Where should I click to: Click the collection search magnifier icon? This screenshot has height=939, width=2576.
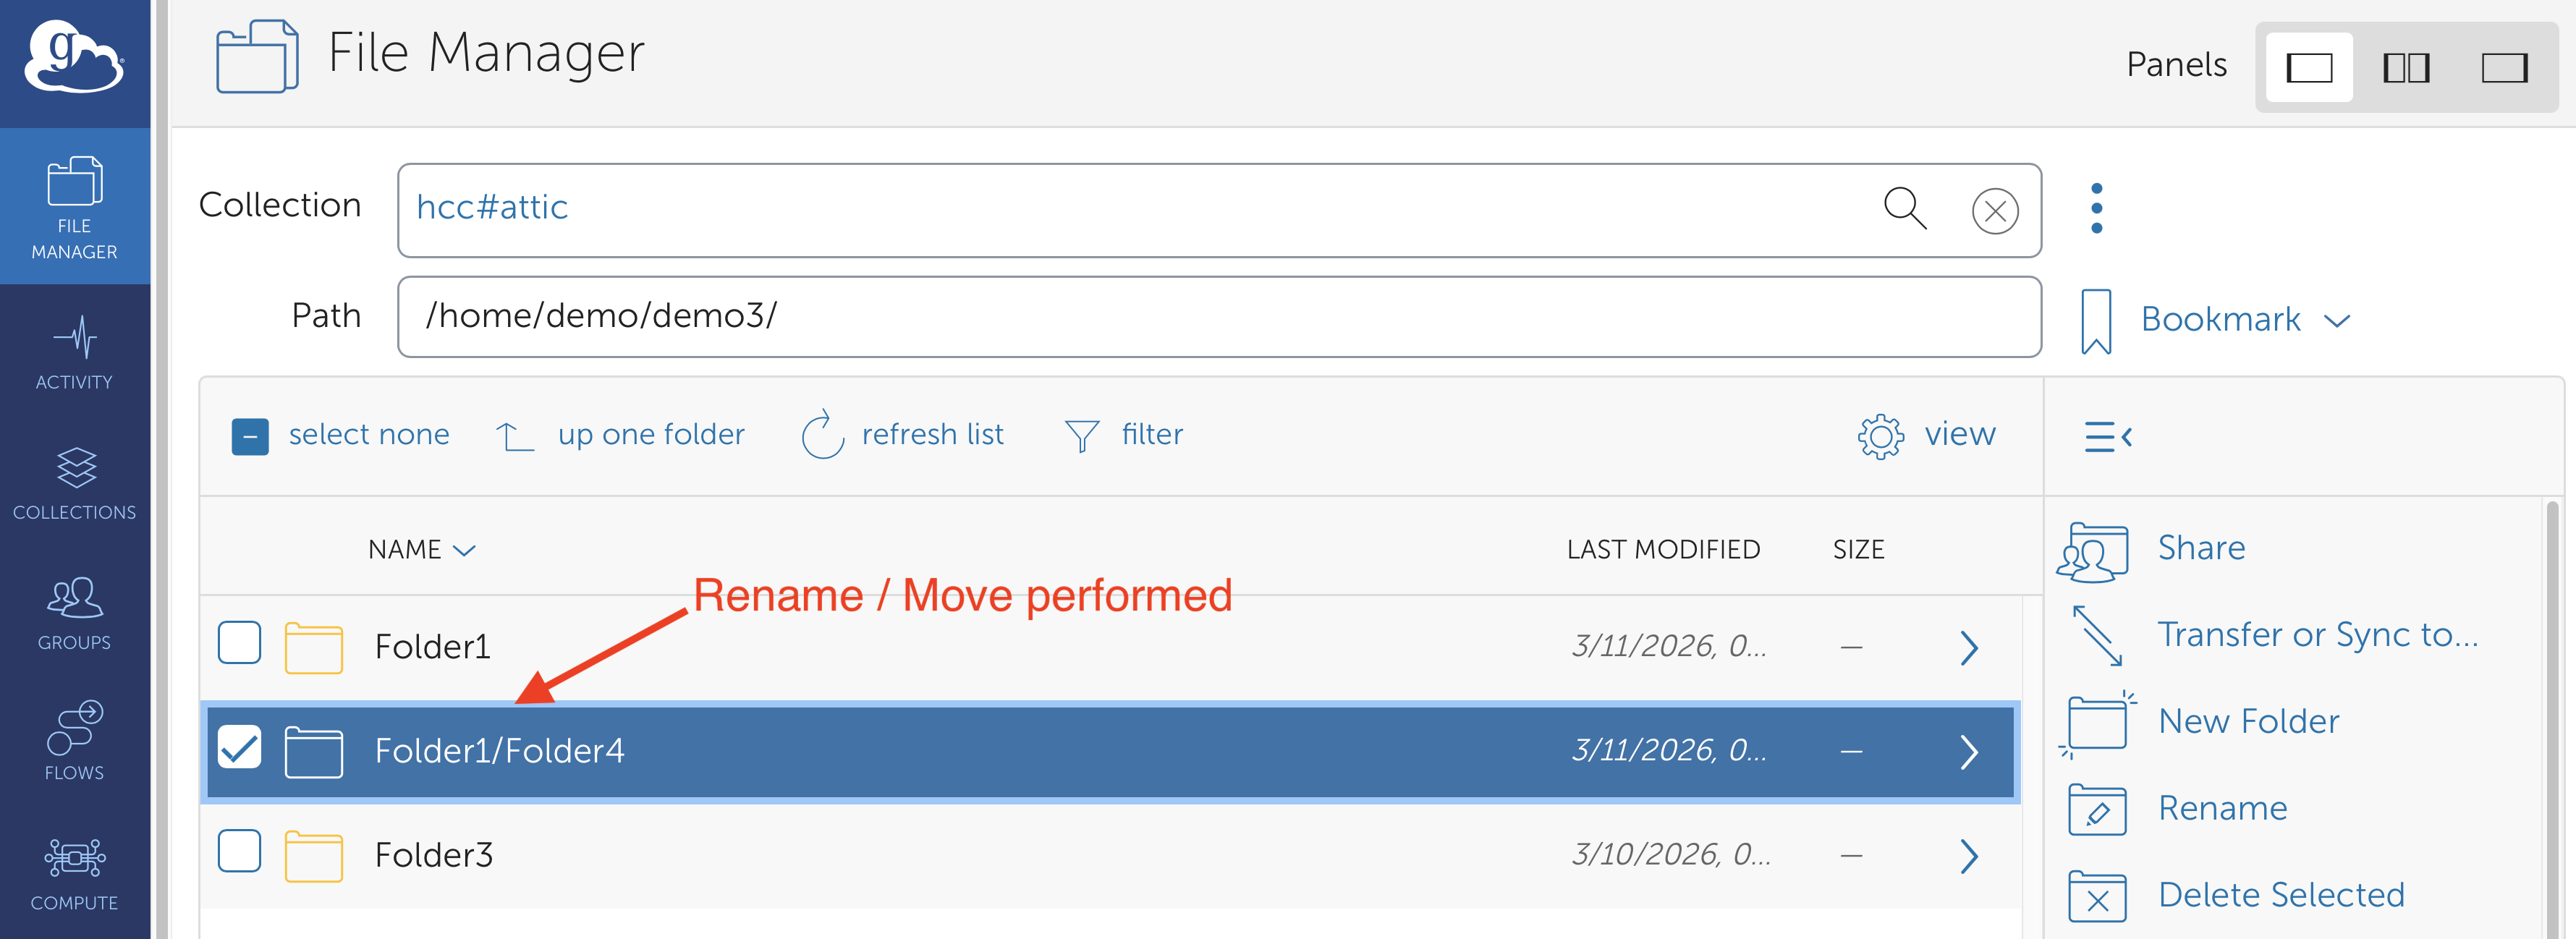click(1904, 209)
